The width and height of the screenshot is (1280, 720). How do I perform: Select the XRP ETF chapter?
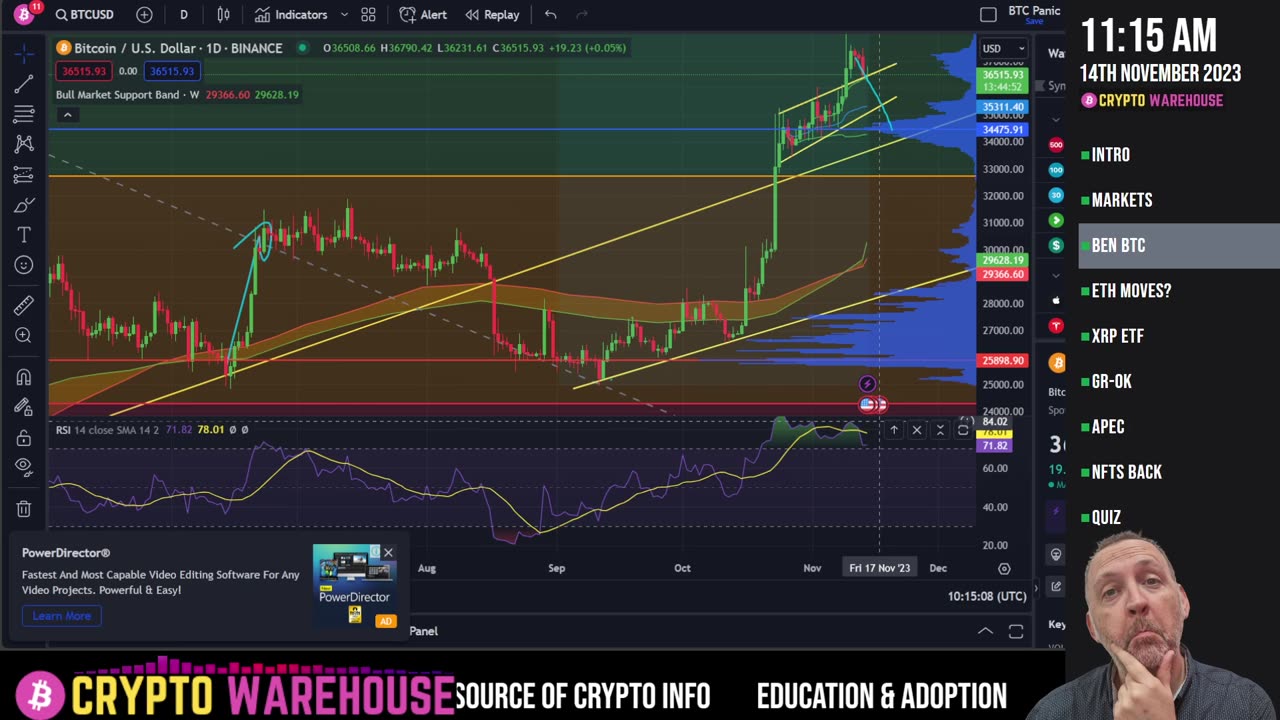tap(1117, 336)
